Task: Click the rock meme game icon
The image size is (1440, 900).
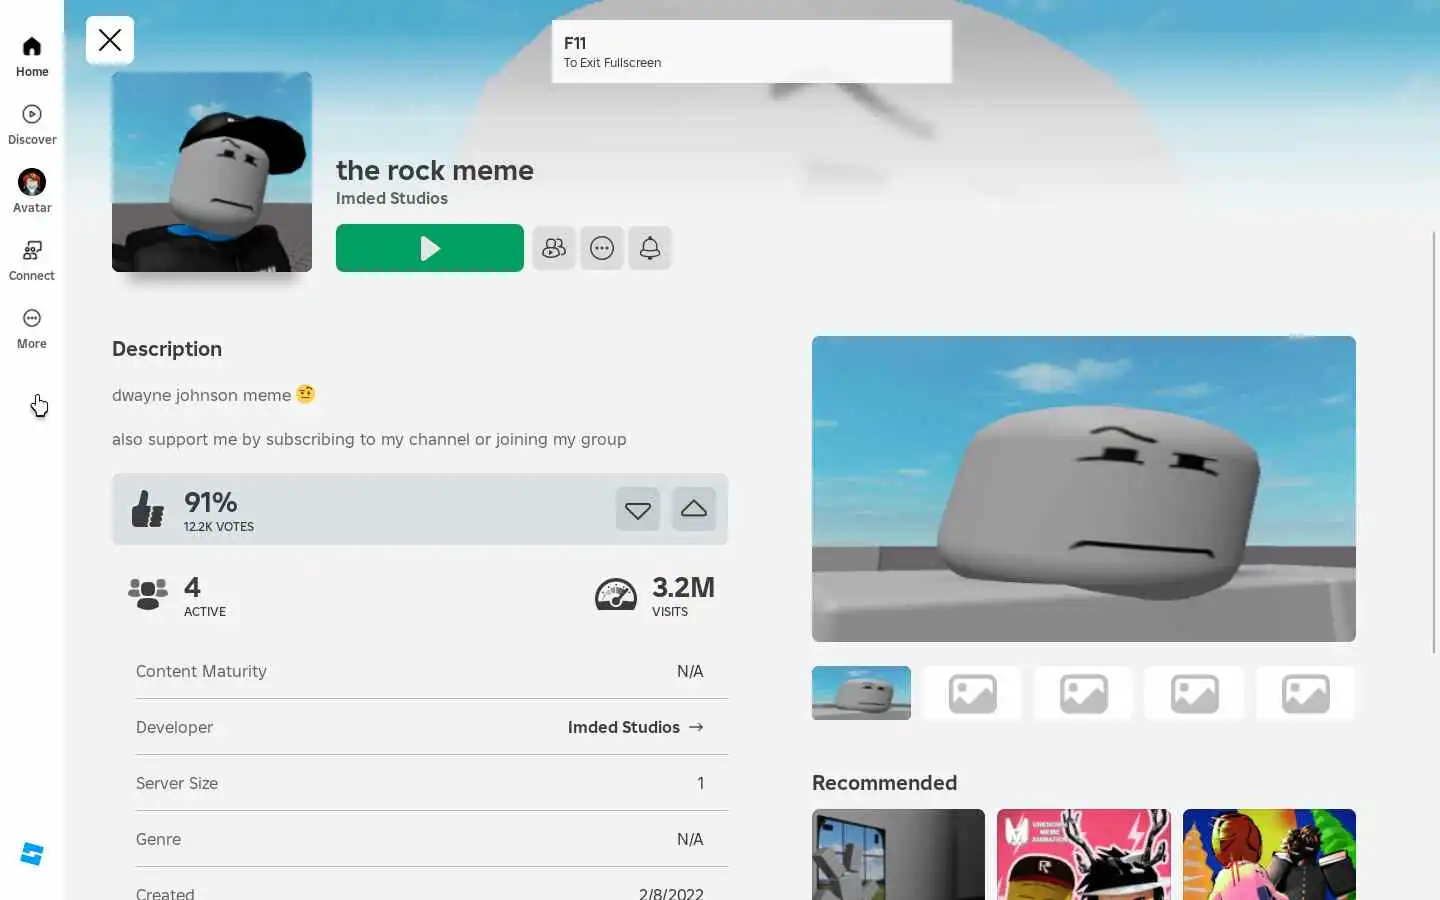Action: click(212, 172)
